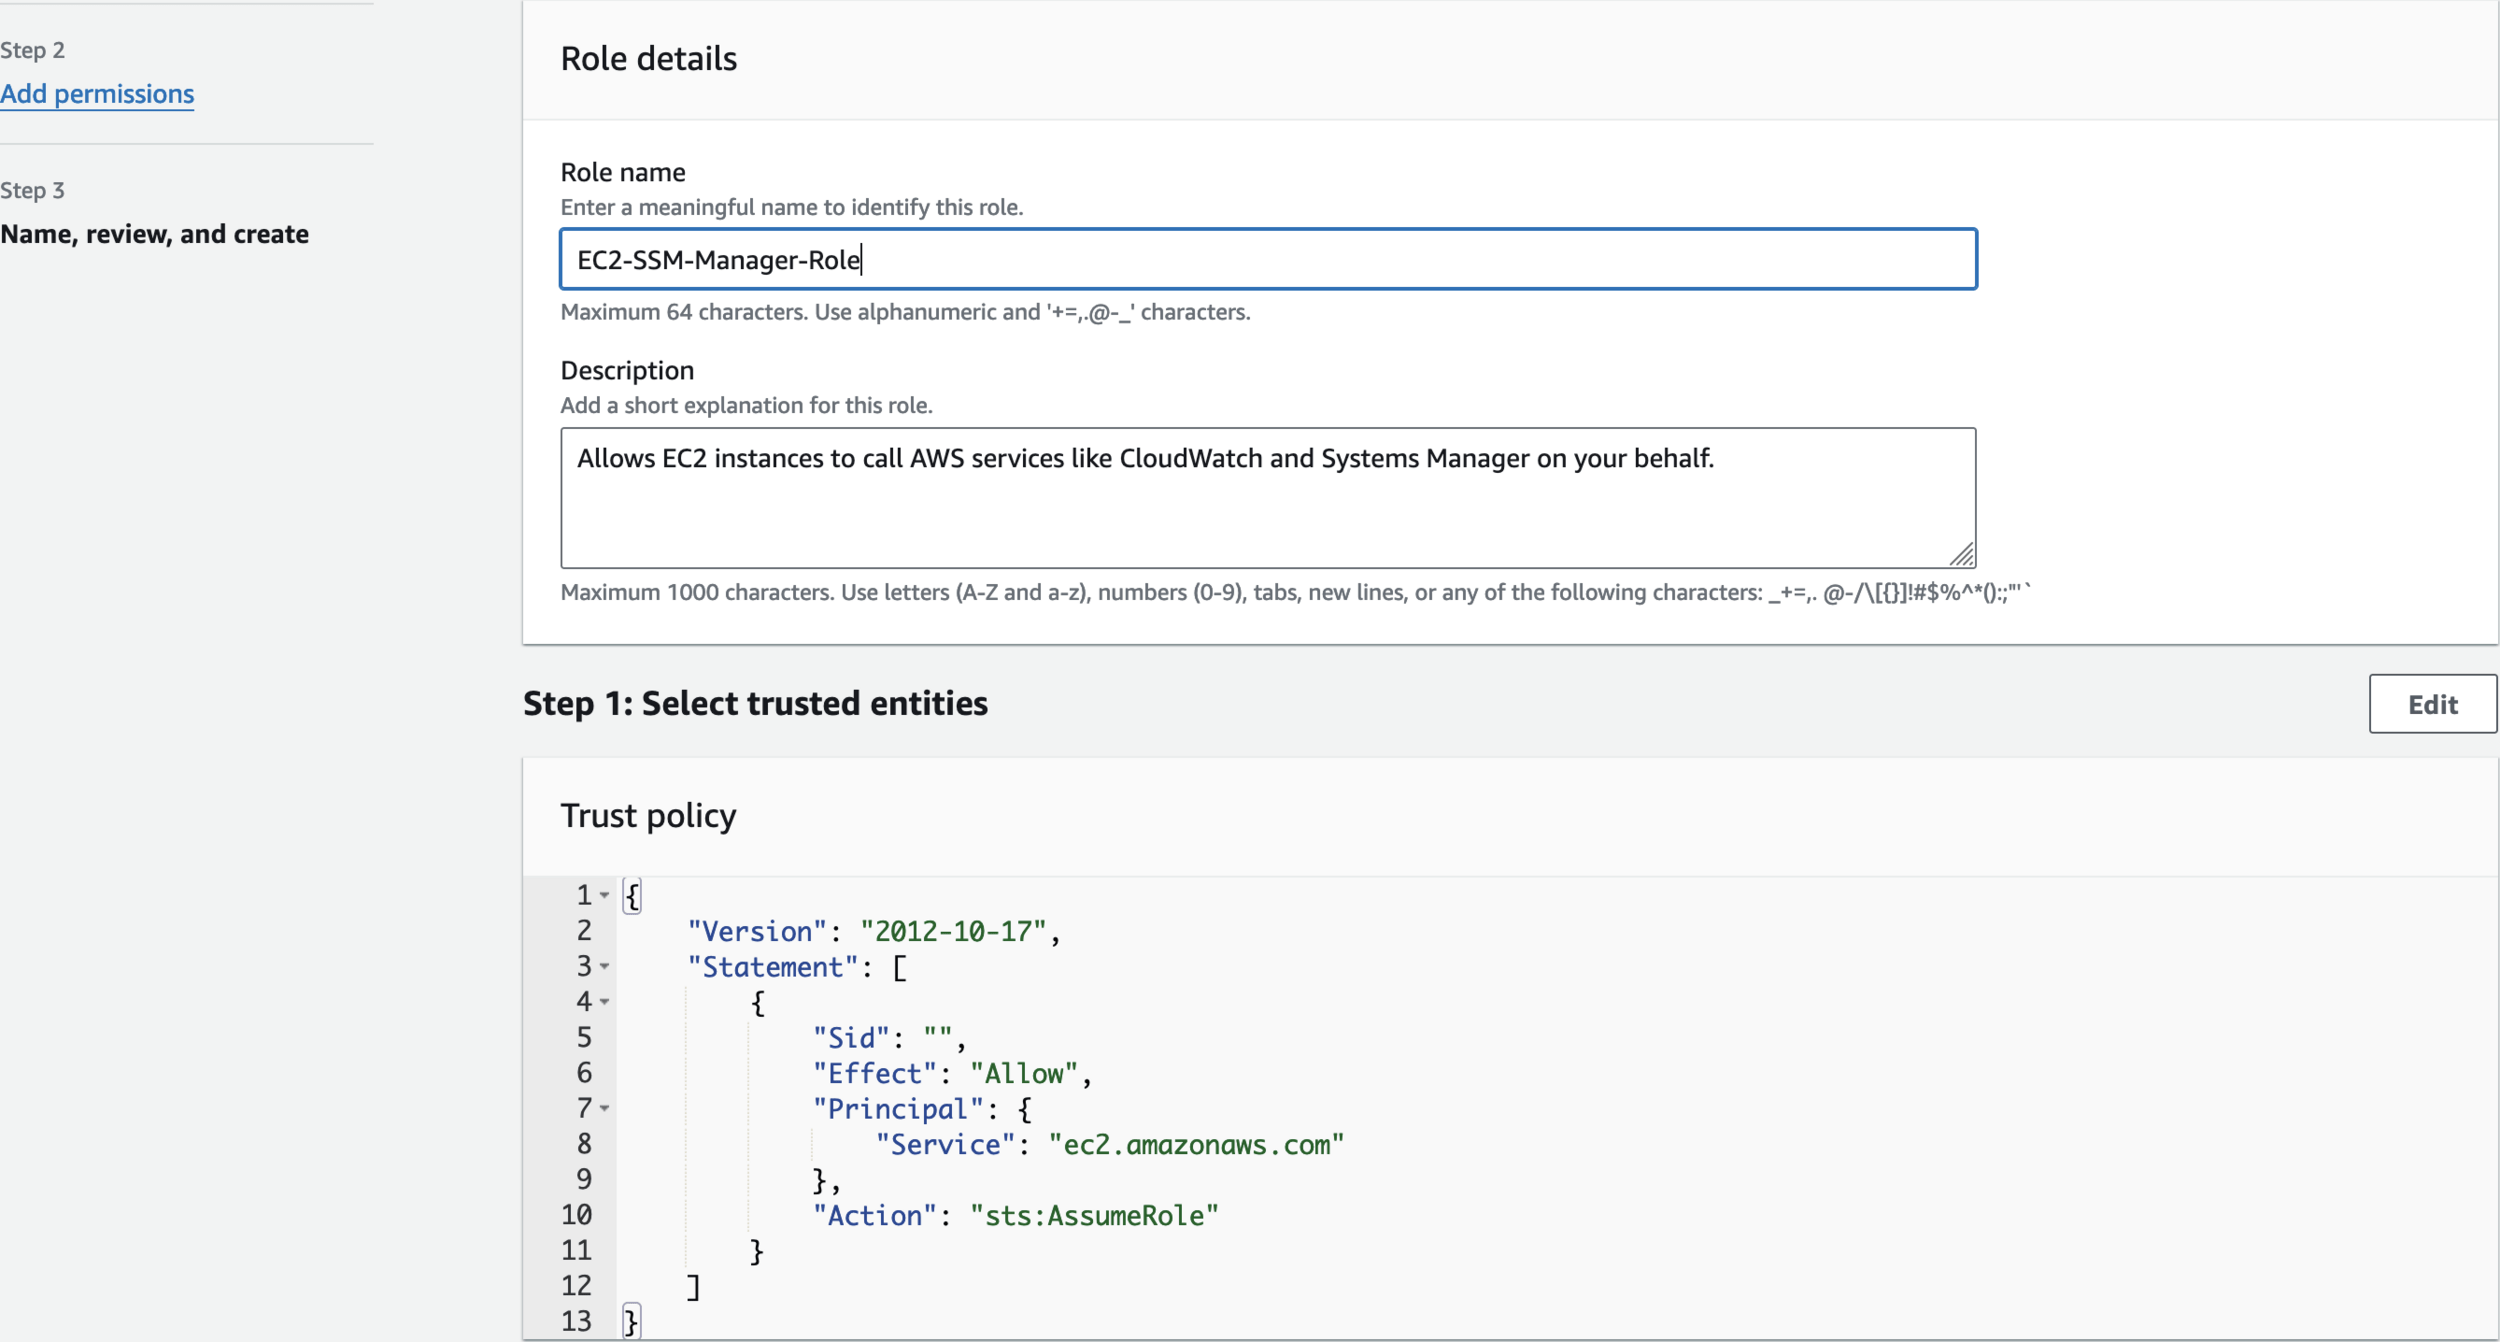
Task: Select the Name, review, and create step
Action: pos(155,234)
